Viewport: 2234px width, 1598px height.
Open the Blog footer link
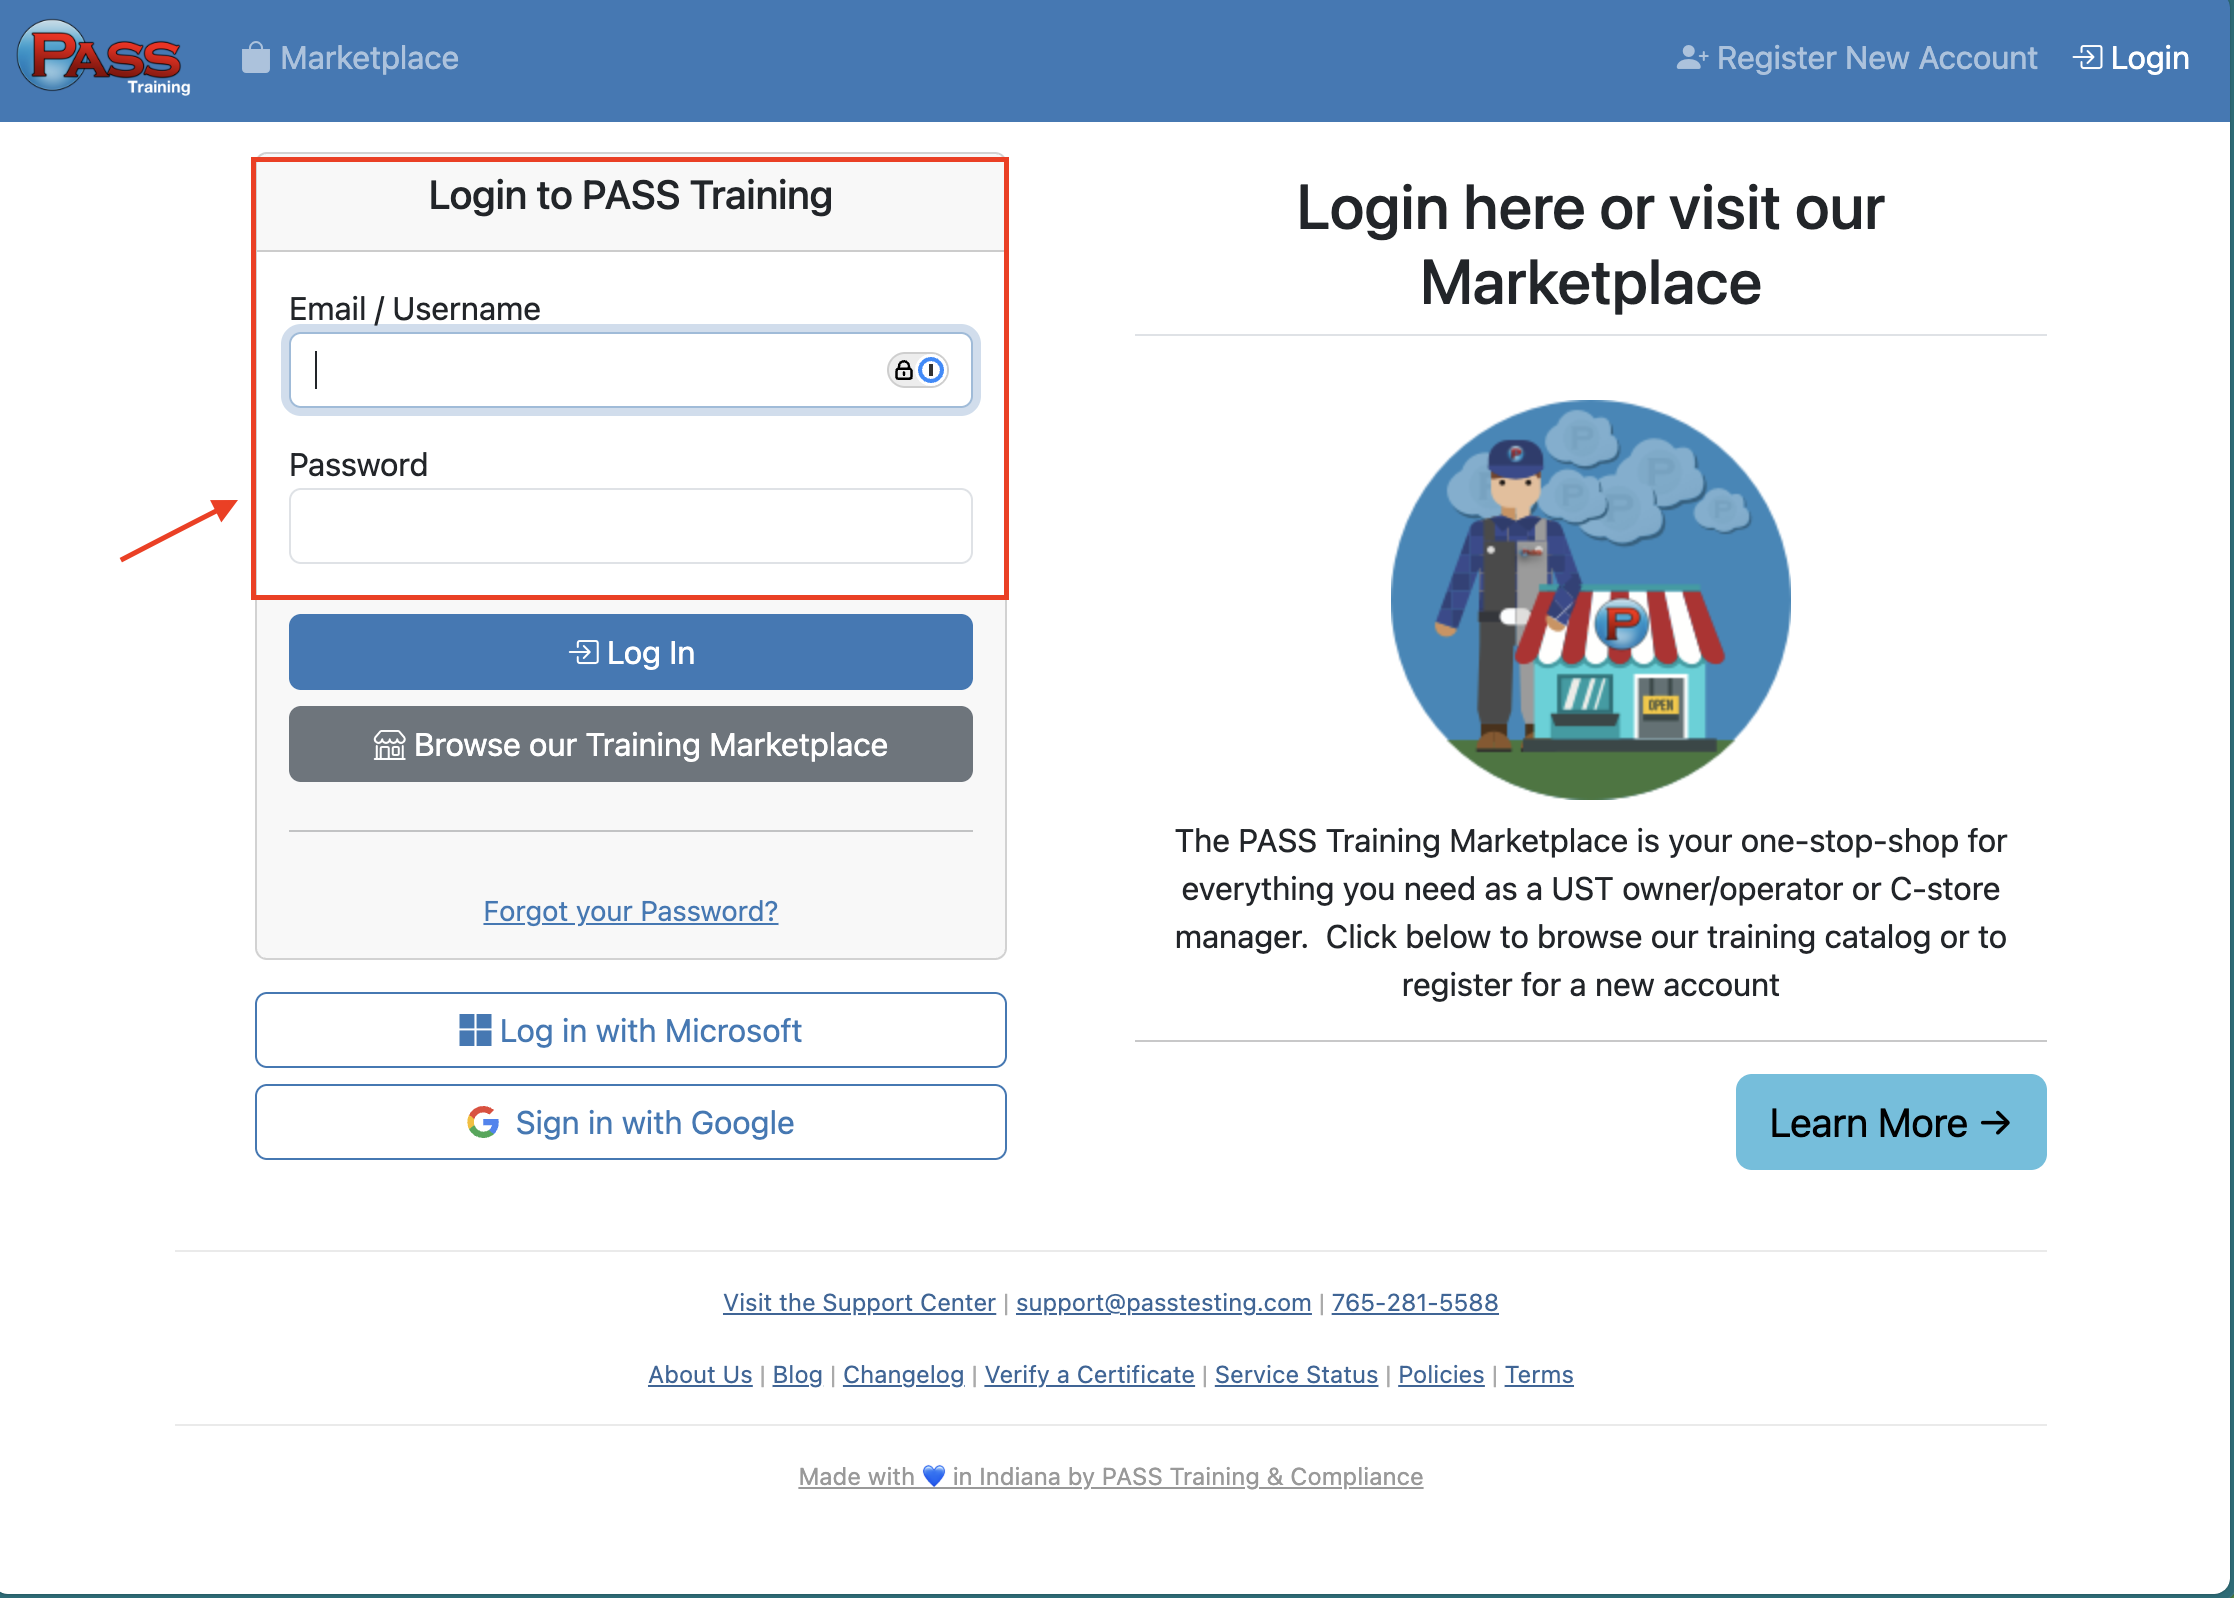[798, 1374]
